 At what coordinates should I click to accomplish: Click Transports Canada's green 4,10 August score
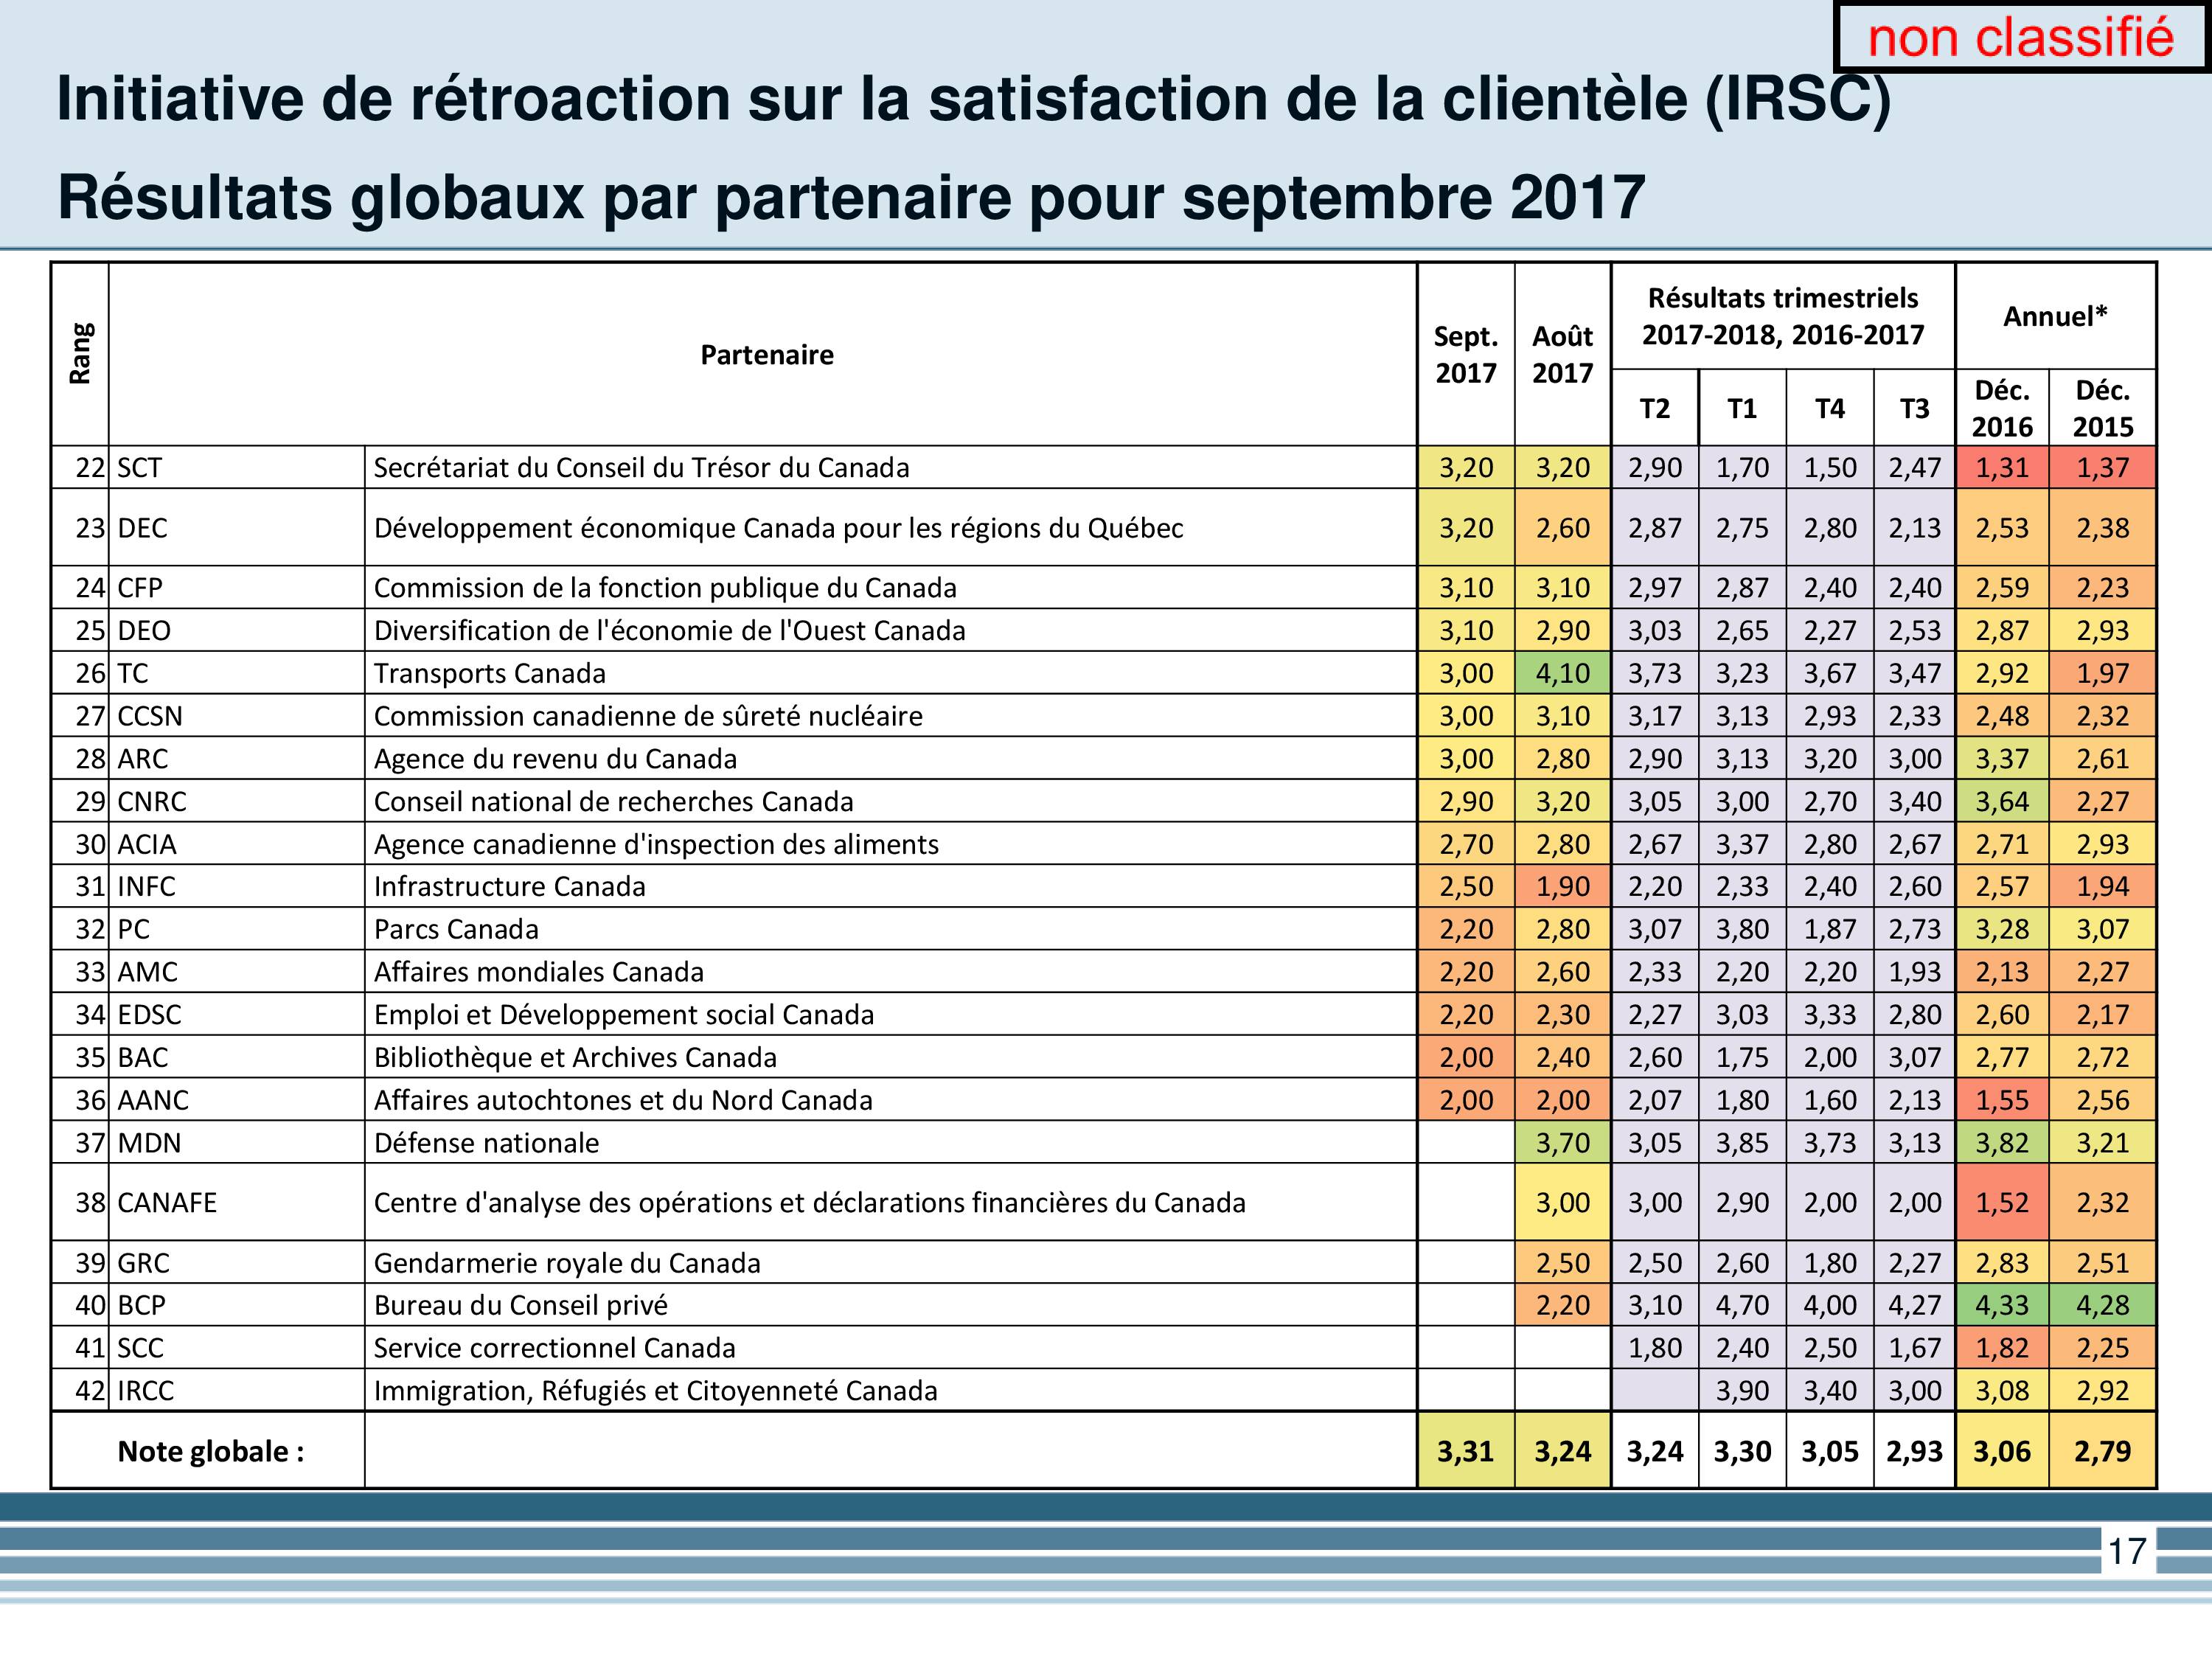pyautogui.click(x=1563, y=674)
